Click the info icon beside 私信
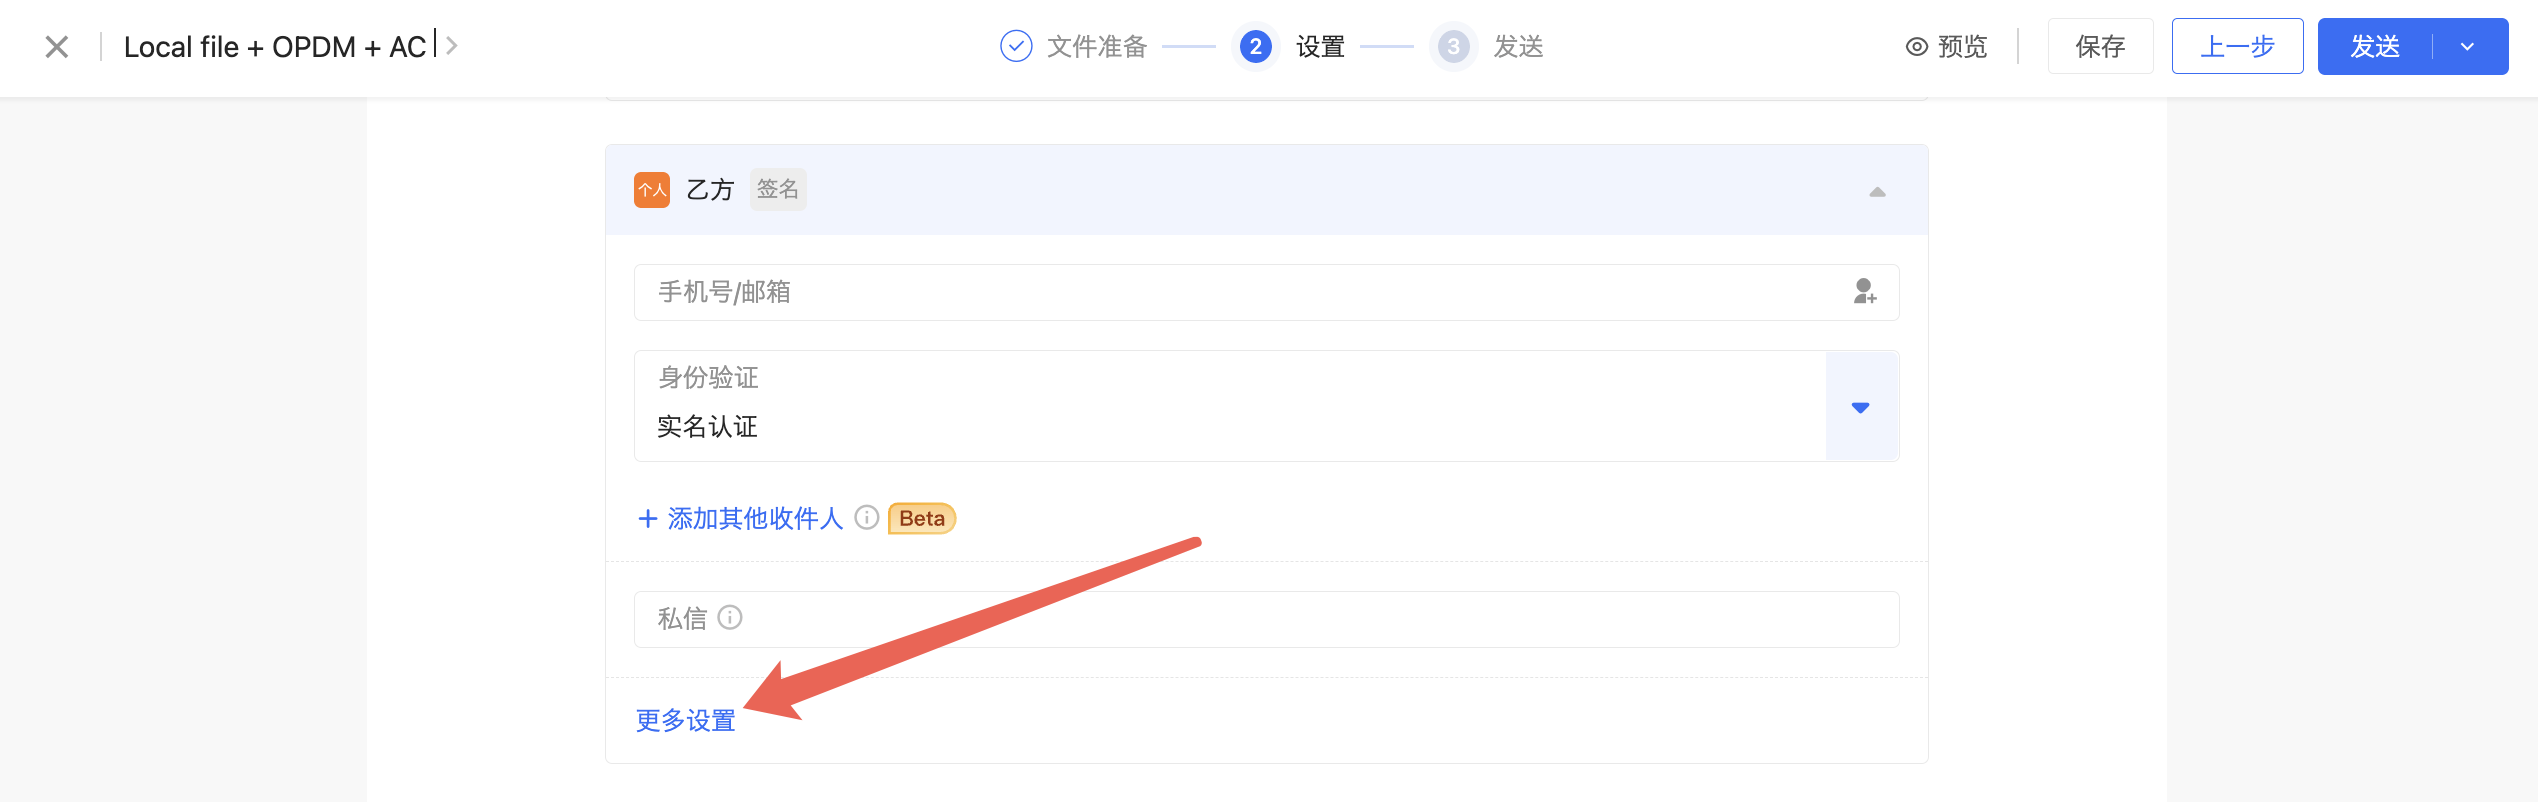Viewport: 2538px width, 802px height. pos(730,617)
